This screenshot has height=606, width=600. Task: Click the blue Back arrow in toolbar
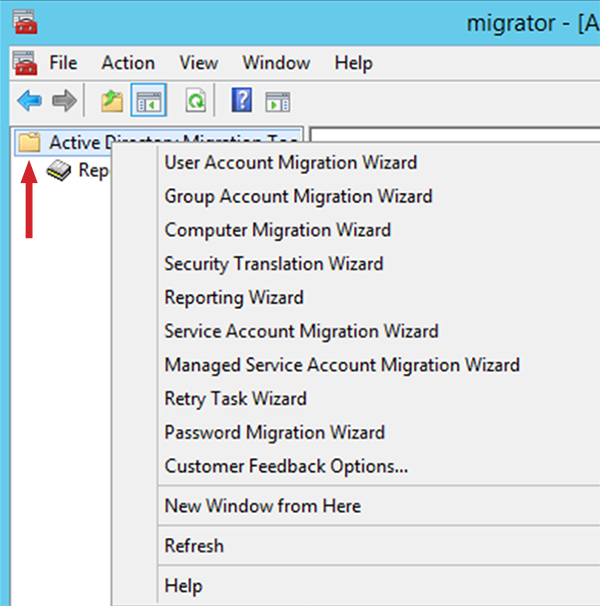30,100
